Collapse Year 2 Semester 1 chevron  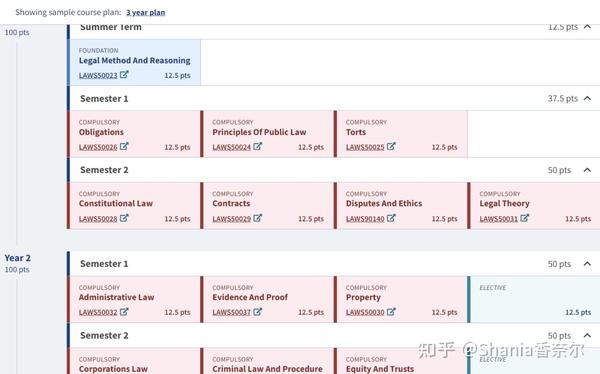click(x=587, y=264)
